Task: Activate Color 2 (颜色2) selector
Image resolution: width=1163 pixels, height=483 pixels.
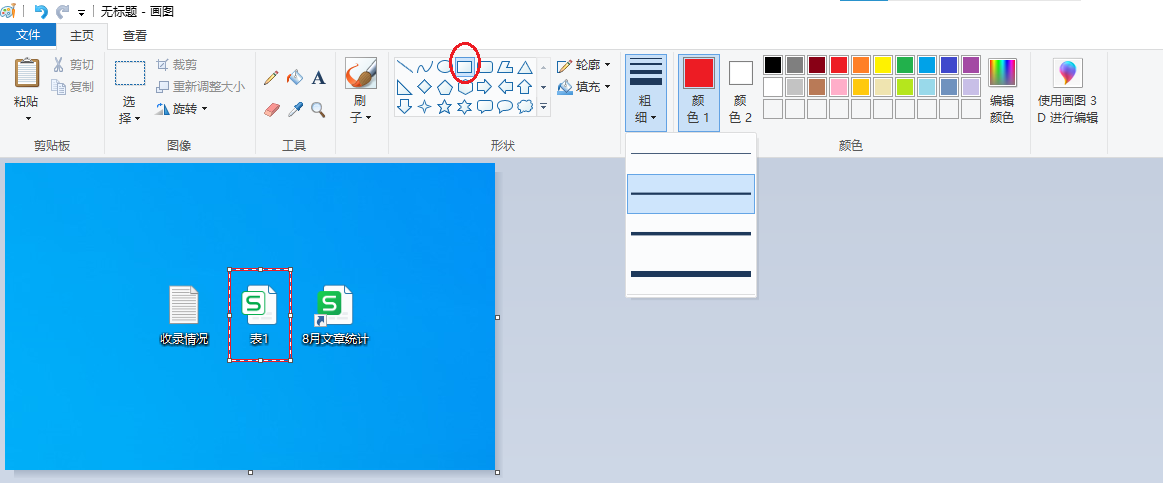Action: tap(740, 93)
